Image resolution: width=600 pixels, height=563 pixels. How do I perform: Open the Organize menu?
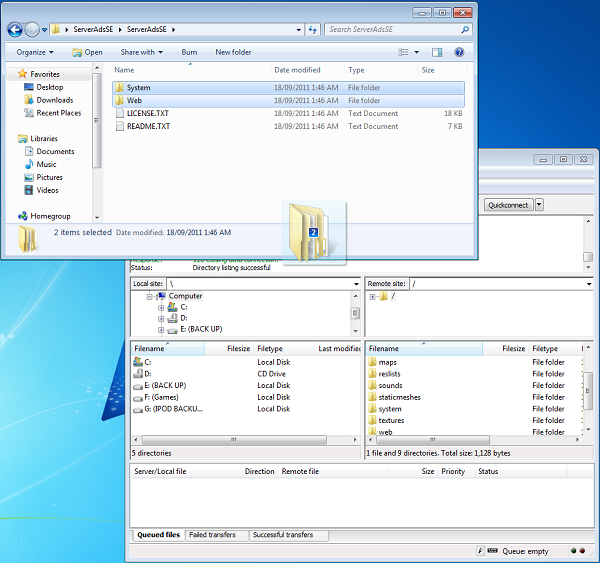(x=35, y=52)
